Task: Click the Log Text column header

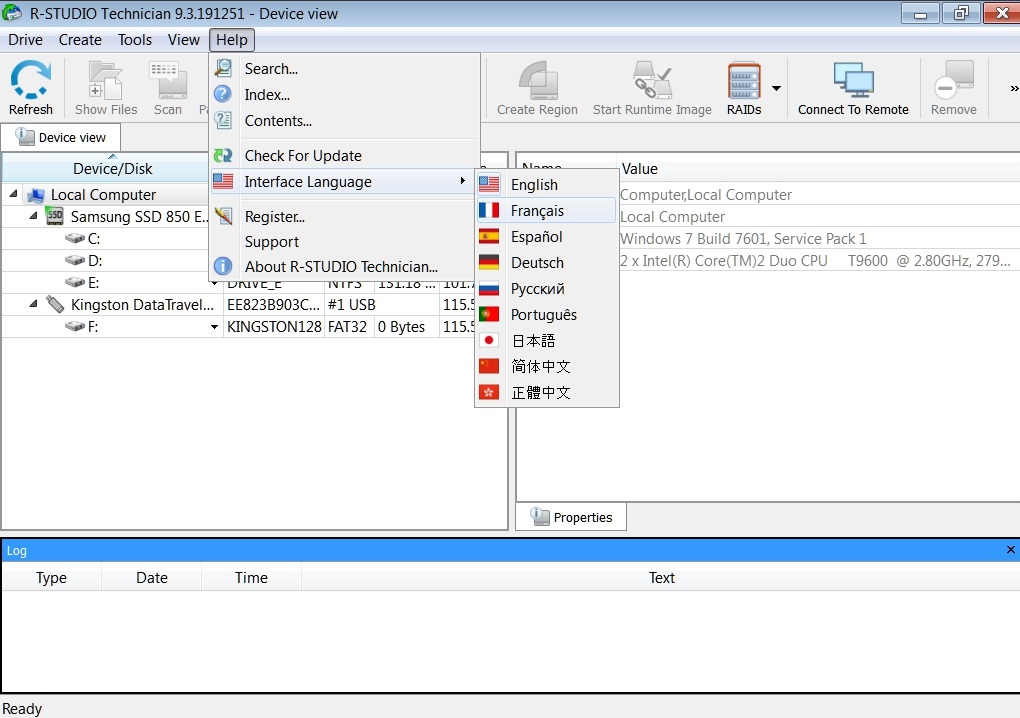Action: 661,578
